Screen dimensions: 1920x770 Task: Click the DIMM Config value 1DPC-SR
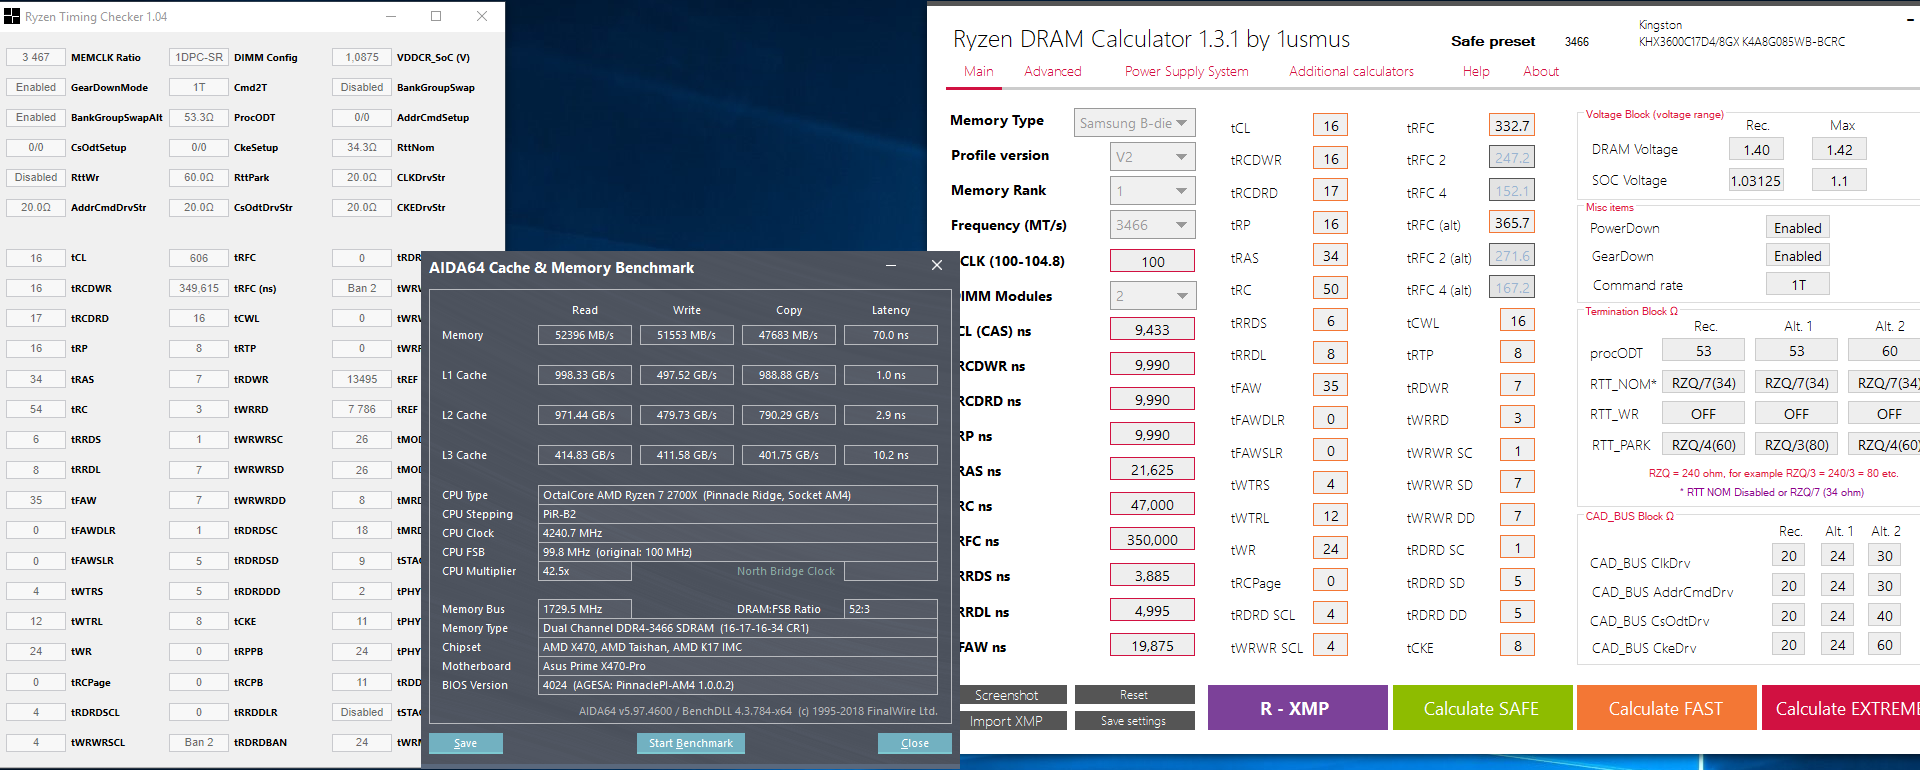199,57
